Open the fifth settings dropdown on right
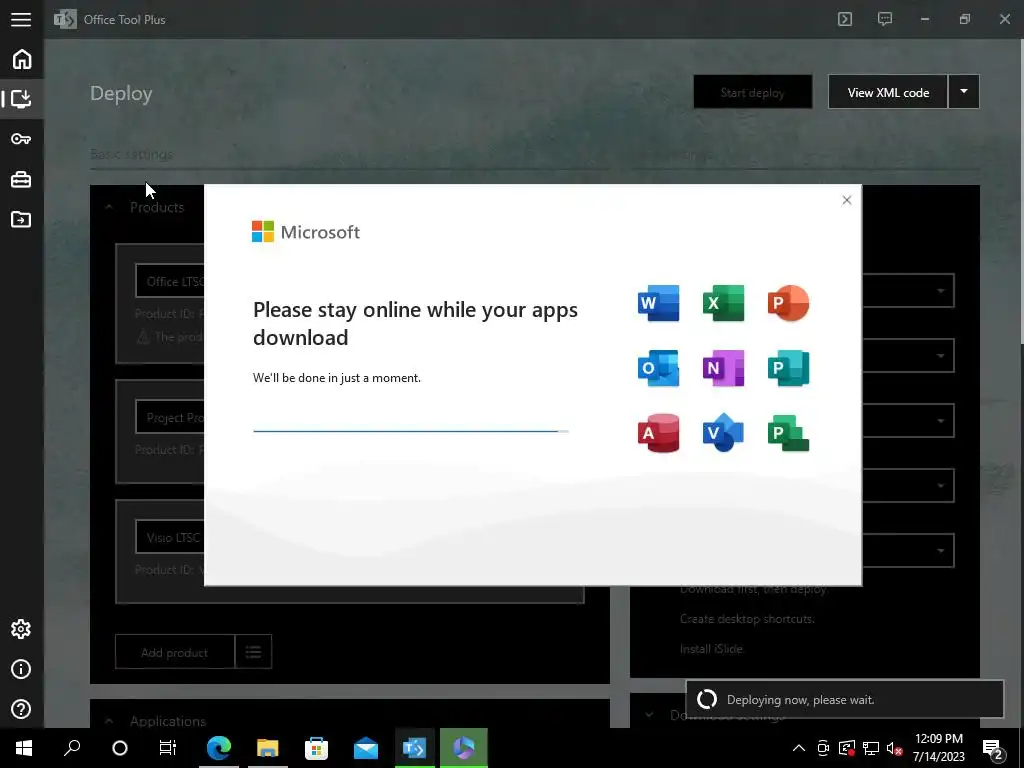1024x768 pixels. point(908,550)
